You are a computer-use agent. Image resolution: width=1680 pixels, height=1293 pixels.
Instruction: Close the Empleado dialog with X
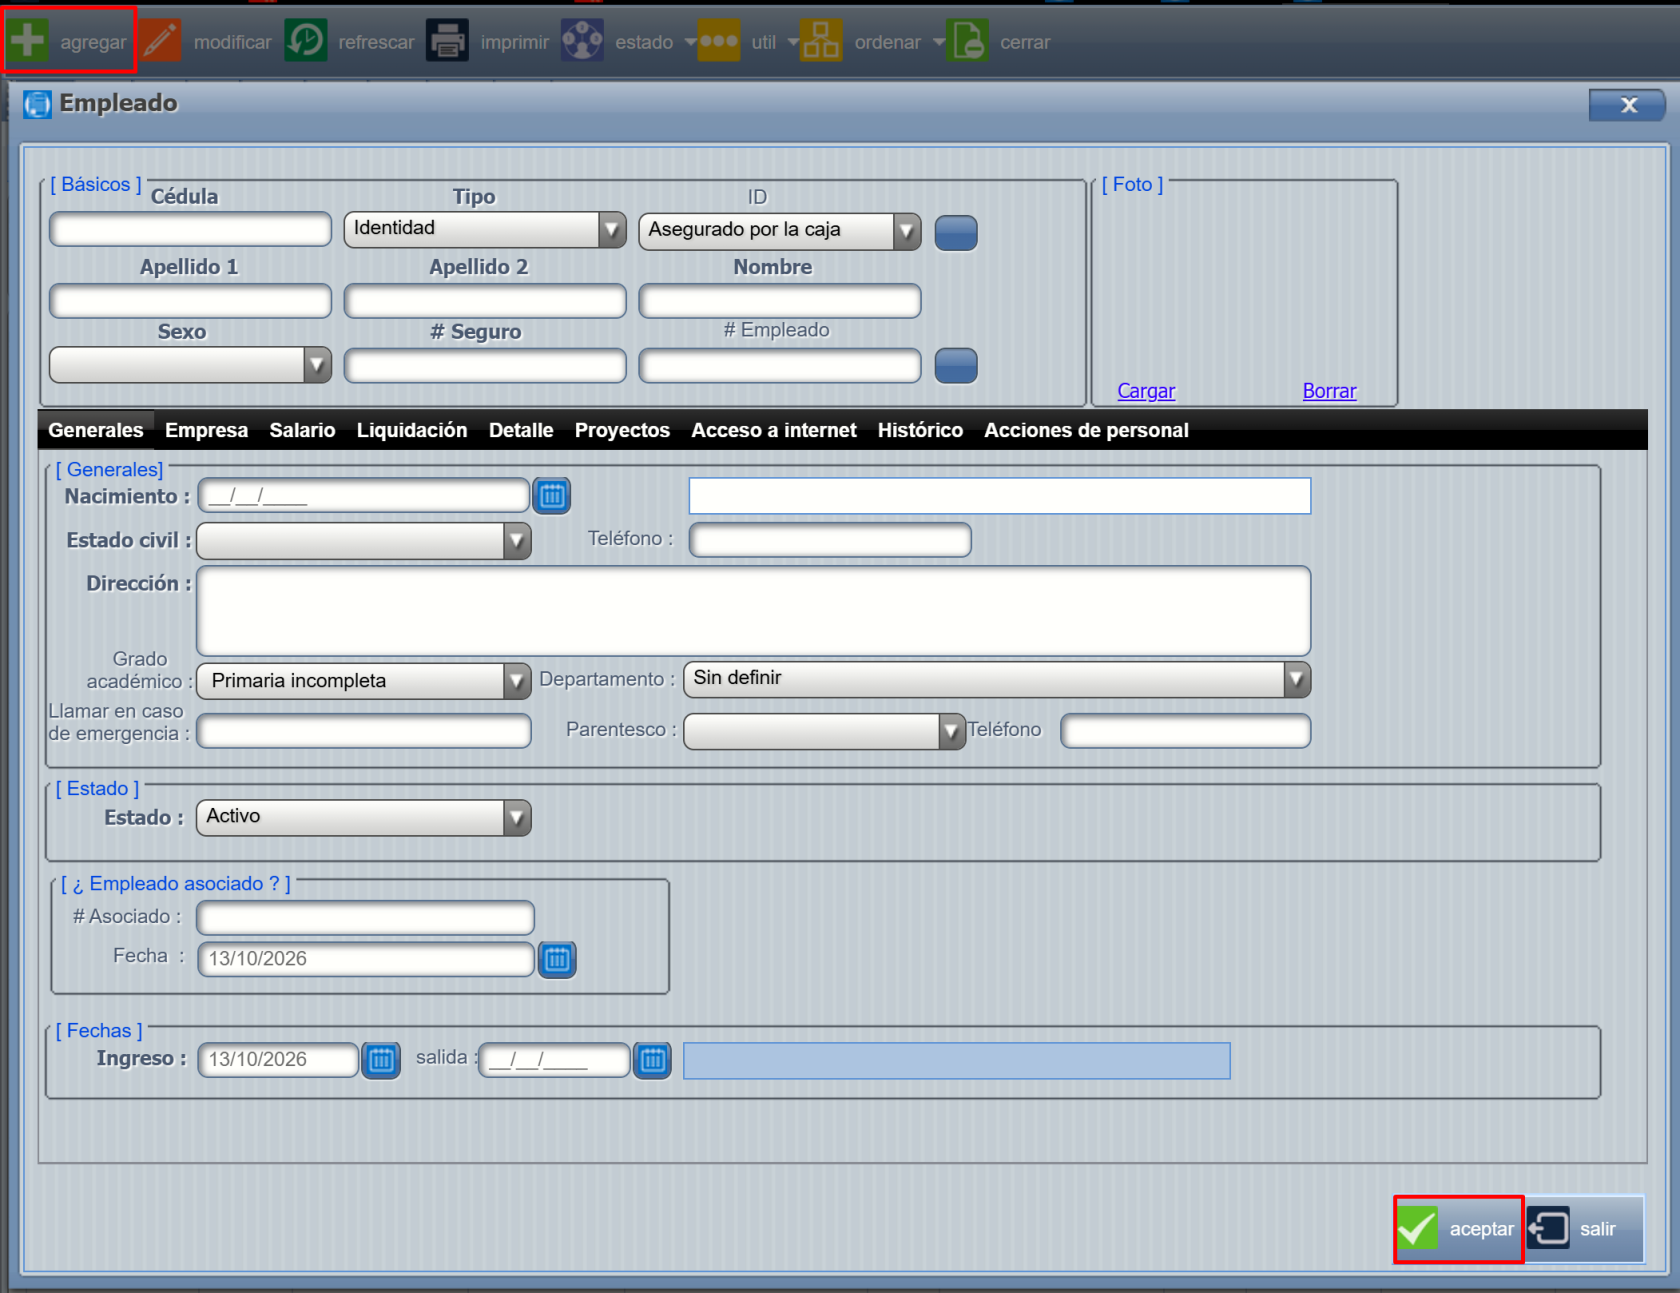tap(1627, 105)
